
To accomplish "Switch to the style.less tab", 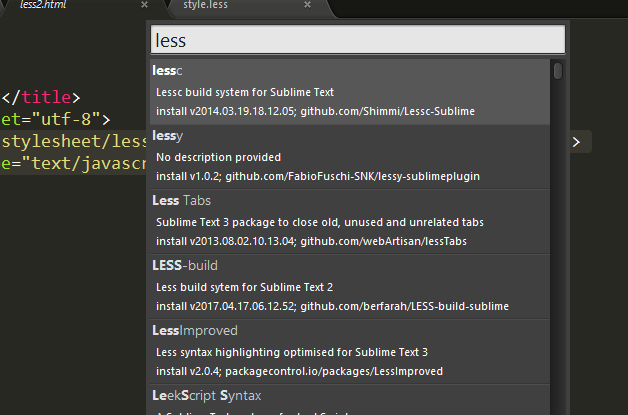I will pos(205,5).
